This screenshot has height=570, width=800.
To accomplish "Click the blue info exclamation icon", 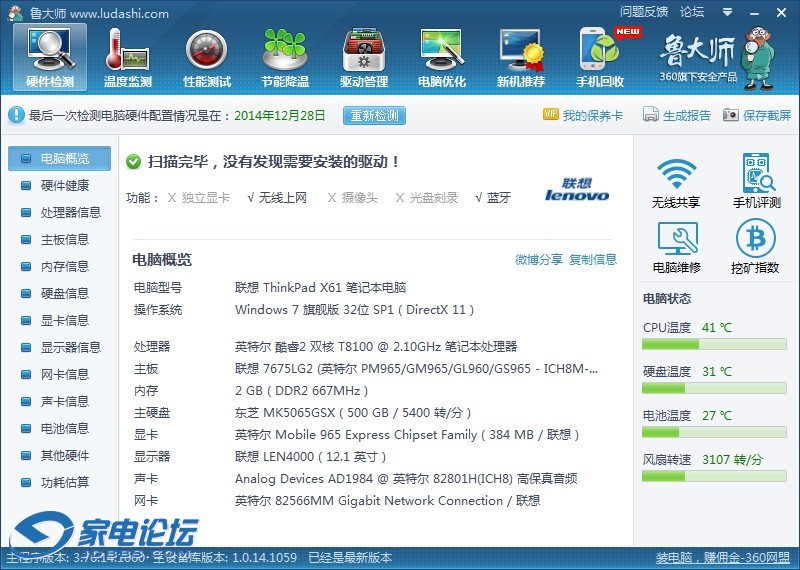I will coord(16,114).
